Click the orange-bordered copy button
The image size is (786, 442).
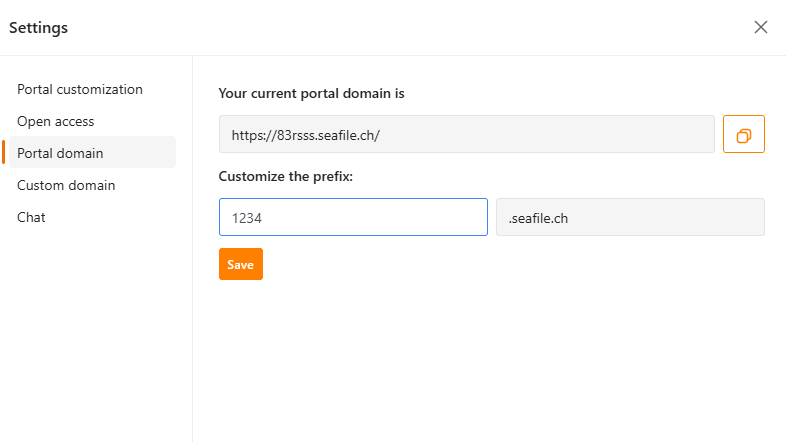tap(743, 134)
